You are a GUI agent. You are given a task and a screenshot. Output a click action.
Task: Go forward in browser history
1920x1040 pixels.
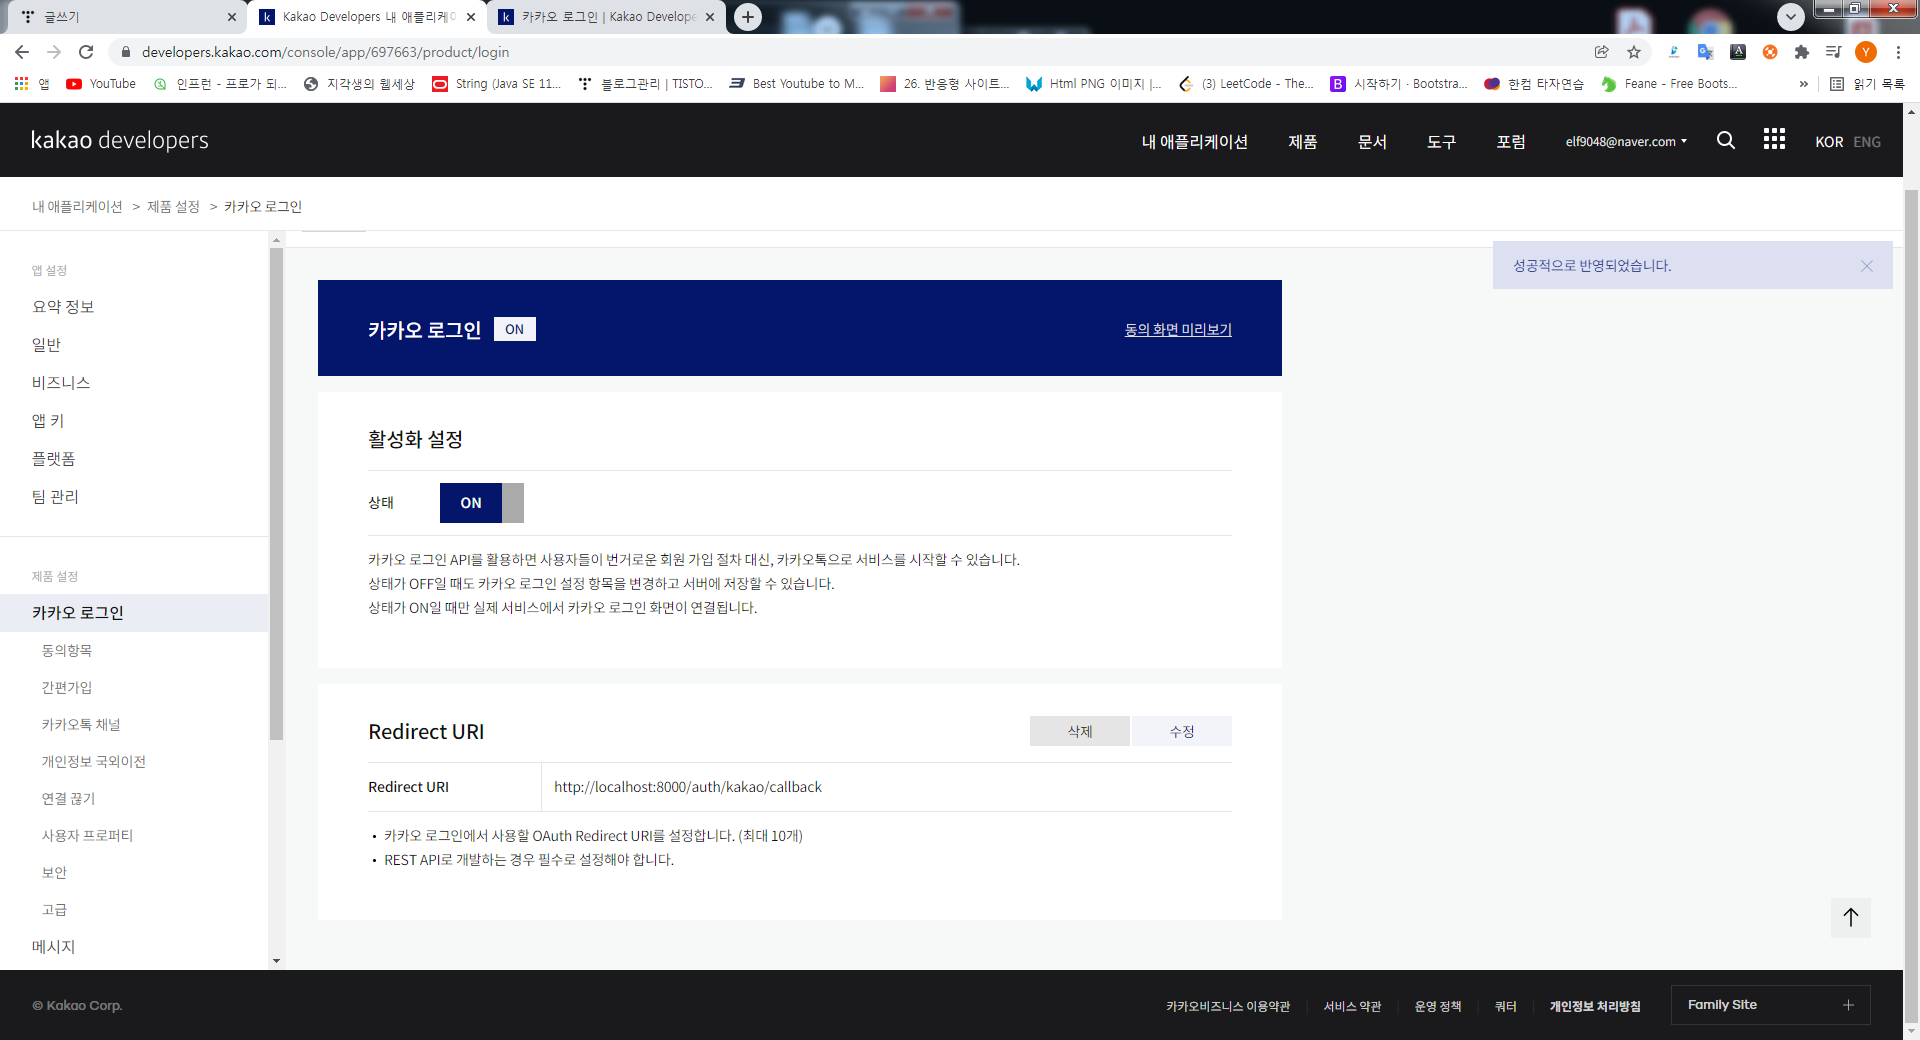pos(54,52)
